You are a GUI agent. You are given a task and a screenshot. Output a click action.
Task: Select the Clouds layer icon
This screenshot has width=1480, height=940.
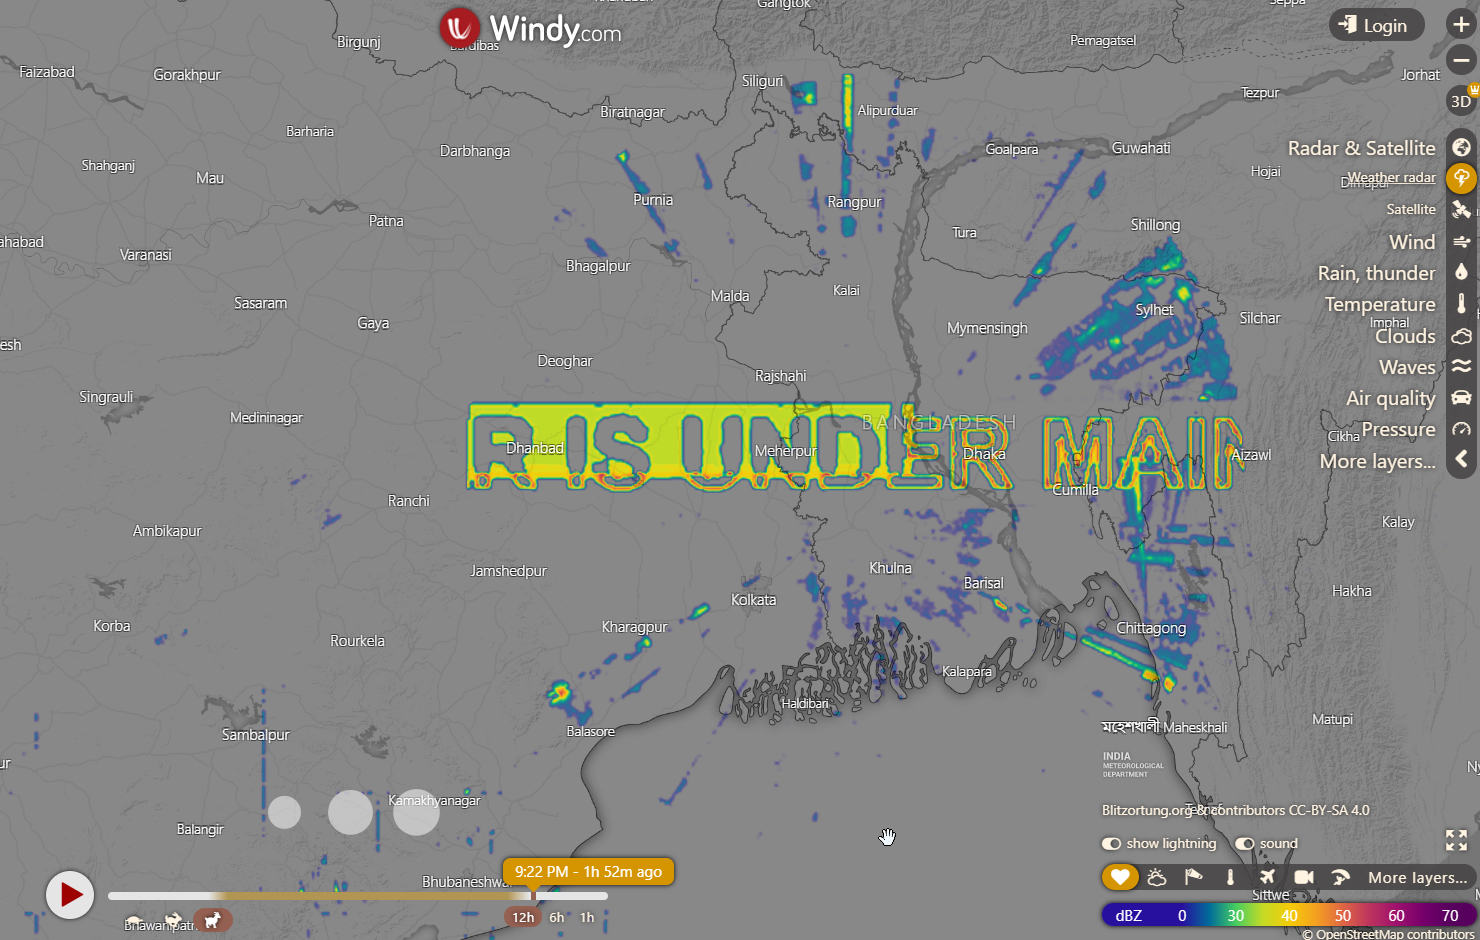pyautogui.click(x=1461, y=336)
